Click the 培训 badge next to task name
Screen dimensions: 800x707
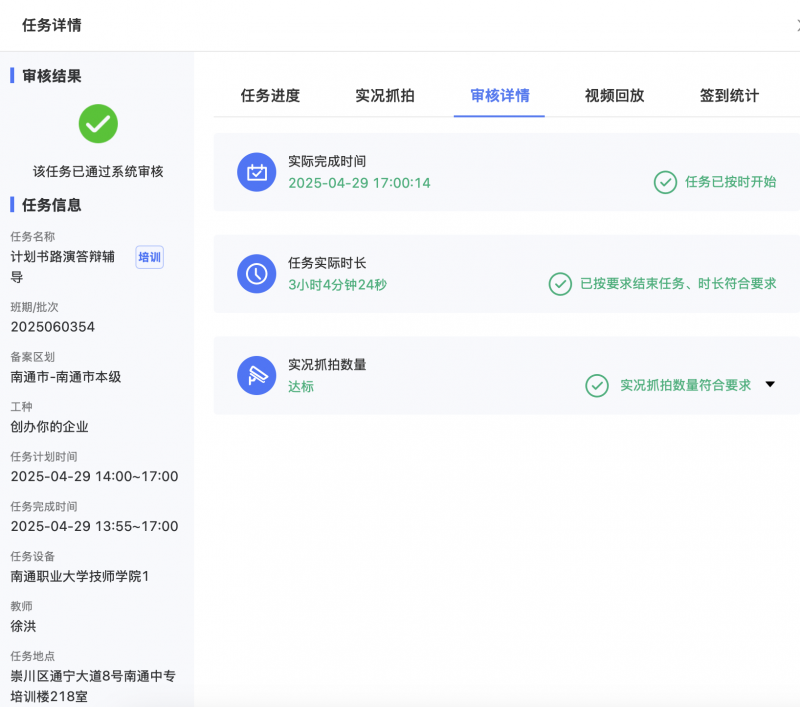148,257
